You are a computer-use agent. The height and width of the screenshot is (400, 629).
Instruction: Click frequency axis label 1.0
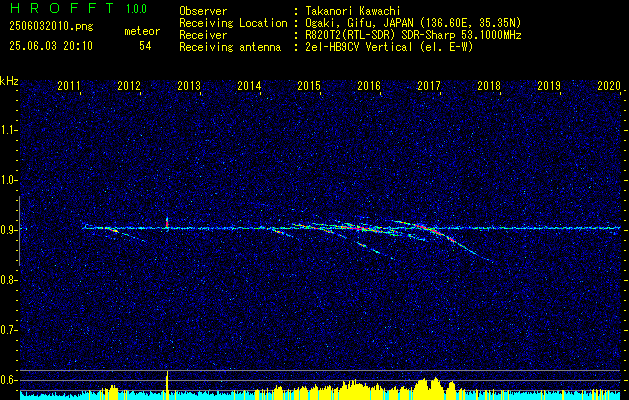point(8,180)
